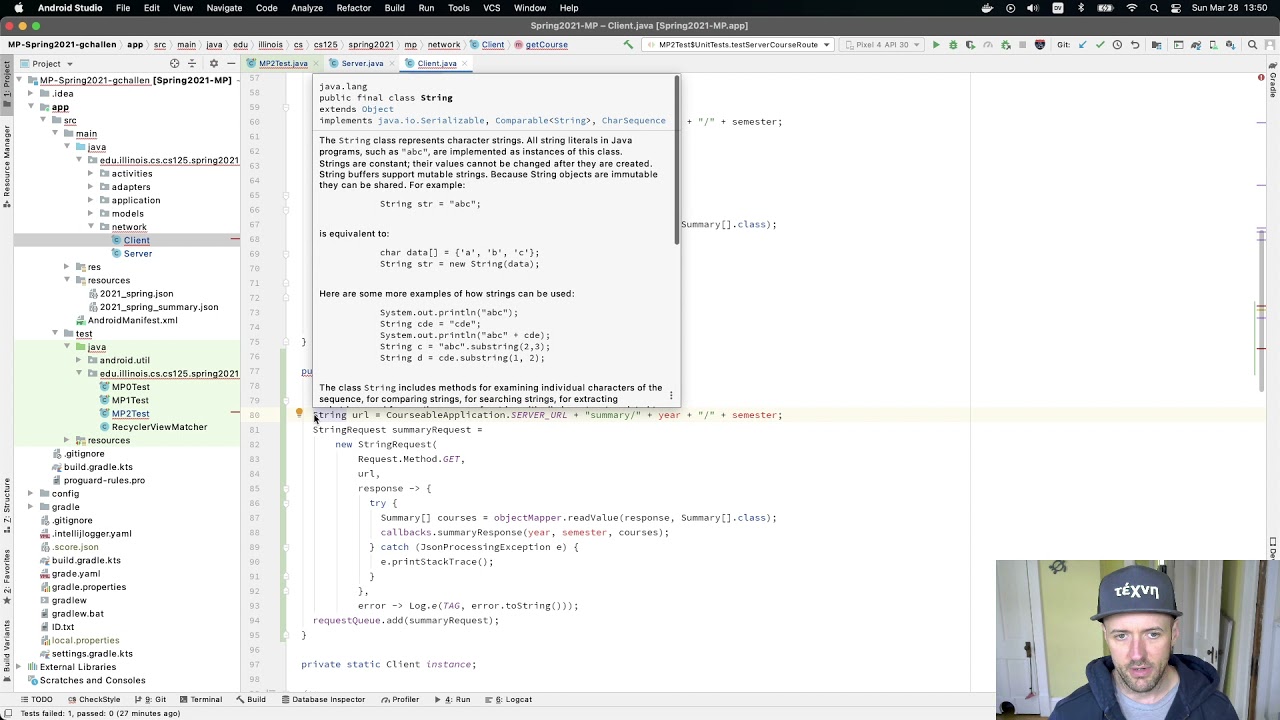This screenshot has height=720, width=1280.
Task: Start debugging with the bug icon
Action: click(x=954, y=44)
